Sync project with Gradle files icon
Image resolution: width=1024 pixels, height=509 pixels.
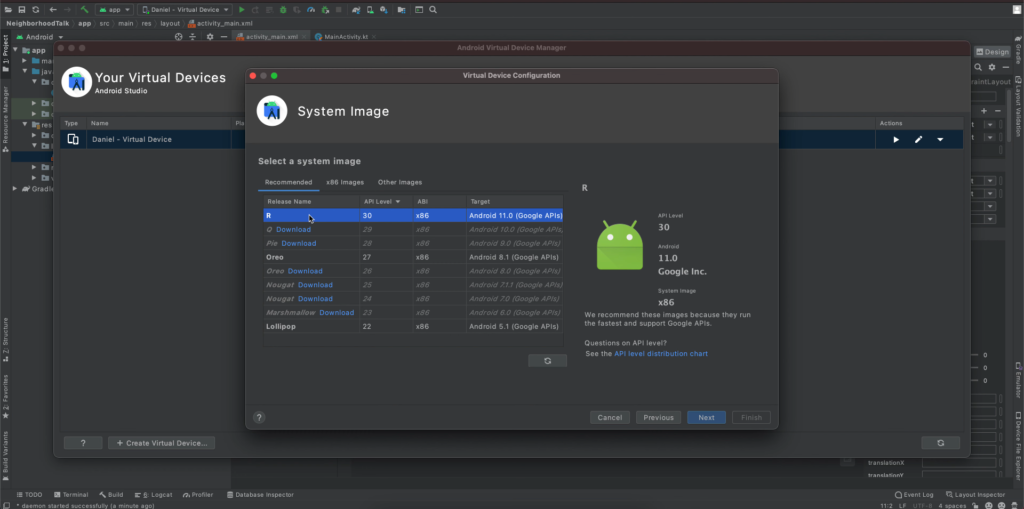356,10
